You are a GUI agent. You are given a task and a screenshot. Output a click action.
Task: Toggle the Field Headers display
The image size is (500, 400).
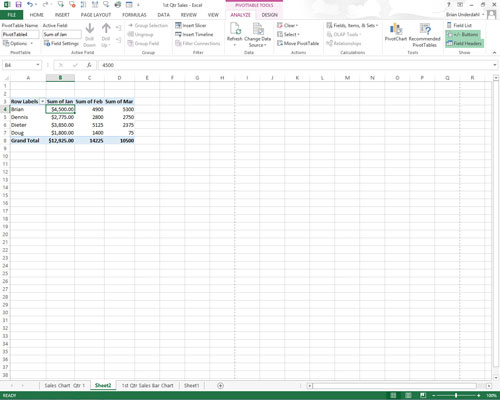[x=464, y=43]
